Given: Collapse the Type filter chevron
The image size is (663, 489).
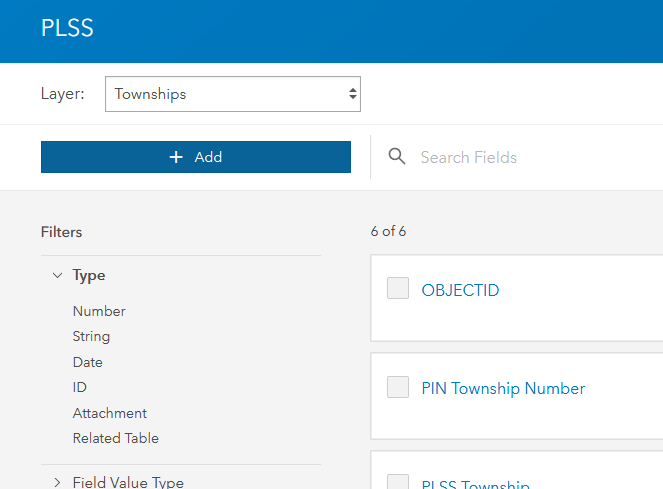Looking at the screenshot, I should [58, 275].
